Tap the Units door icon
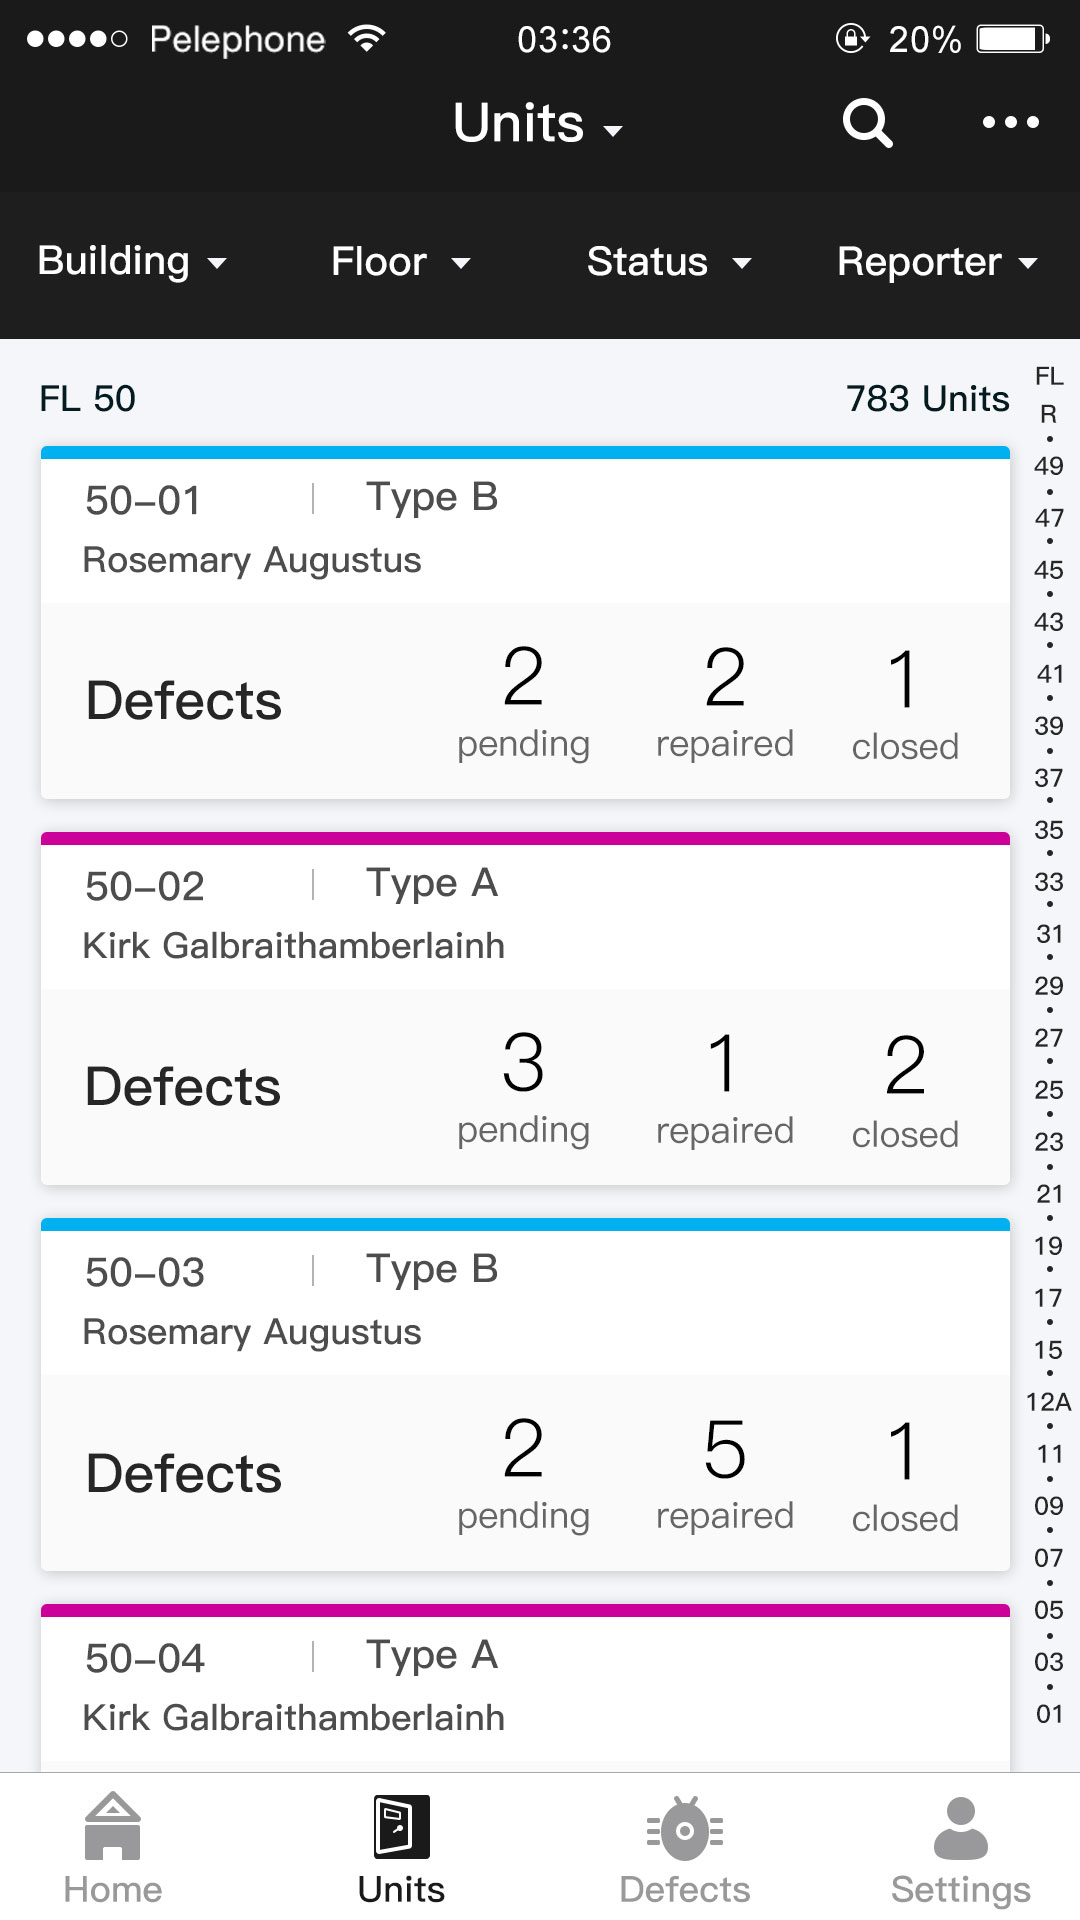 pyautogui.click(x=402, y=1826)
